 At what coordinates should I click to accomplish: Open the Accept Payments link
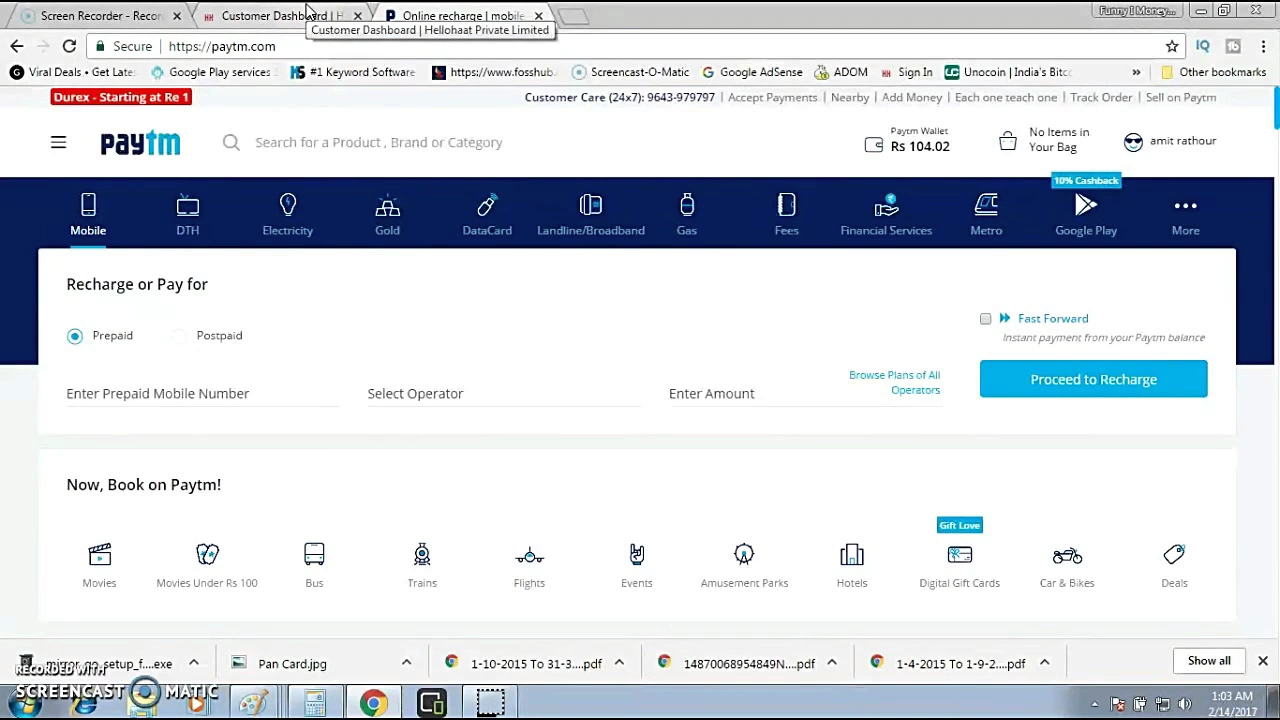click(x=772, y=97)
